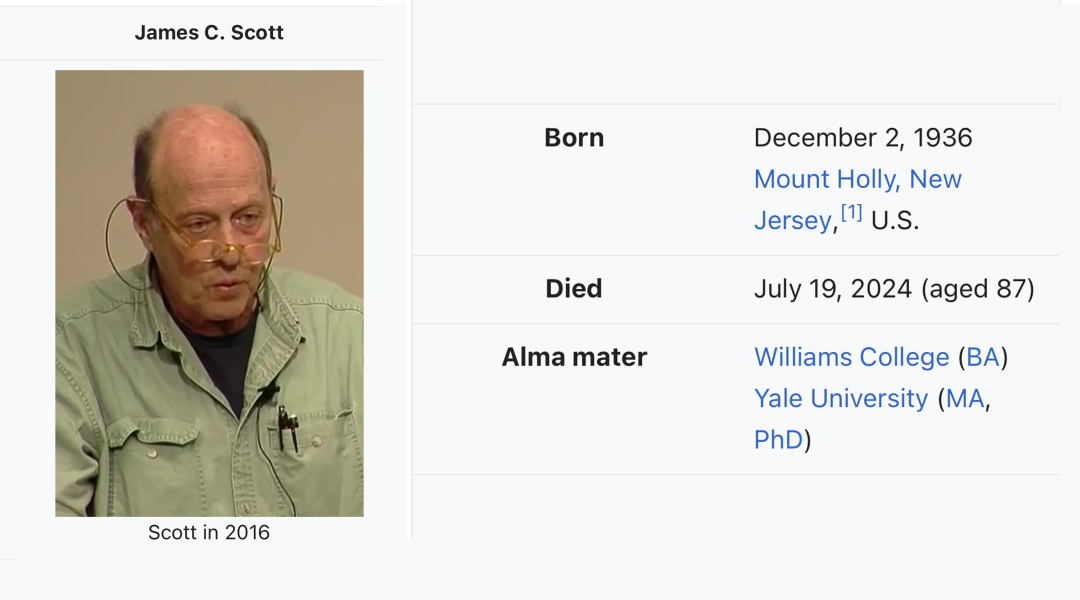
Task: Click the '(aged 87)' text
Action: (977, 289)
